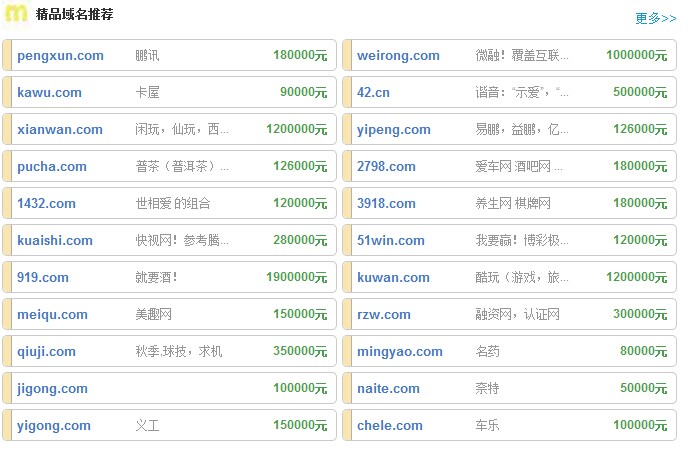The image size is (688, 455).
Task: Click the kawu.com domain link
Action: (49, 93)
